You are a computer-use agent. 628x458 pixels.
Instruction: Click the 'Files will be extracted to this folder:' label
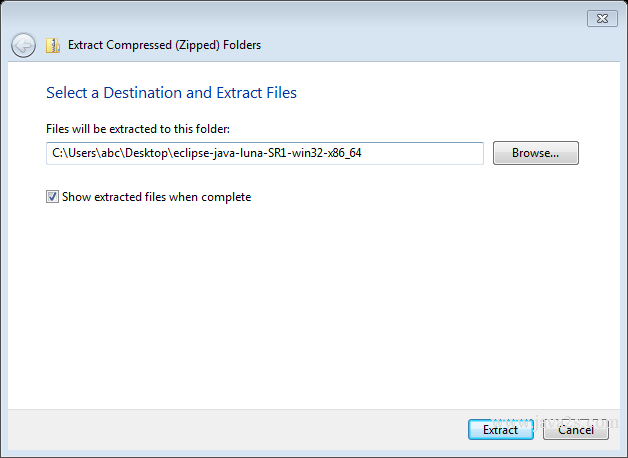point(138,129)
